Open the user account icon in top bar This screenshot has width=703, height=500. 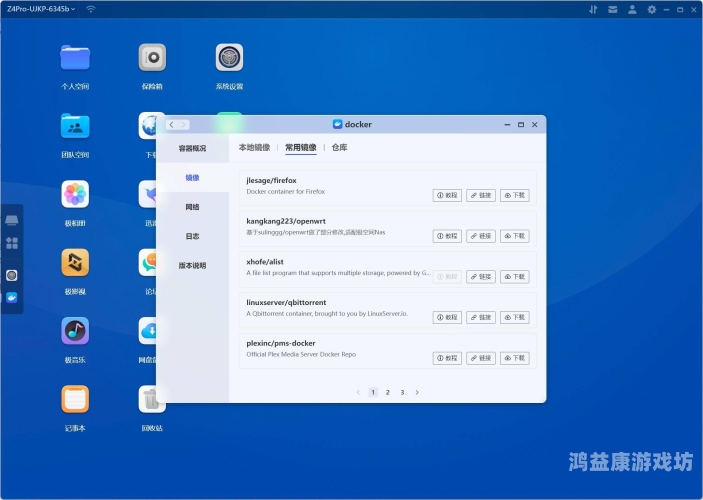(632, 9)
